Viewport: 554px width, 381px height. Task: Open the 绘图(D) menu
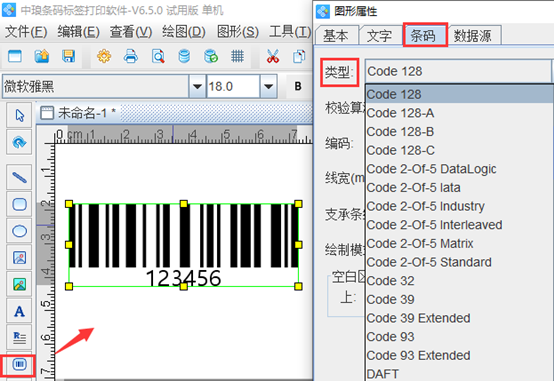(184, 32)
